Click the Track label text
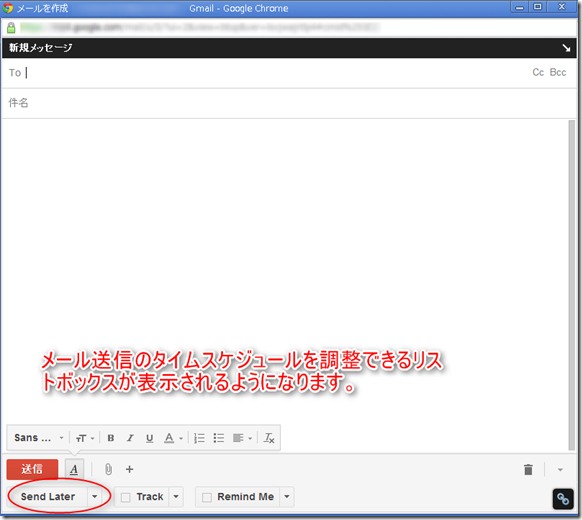The image size is (582, 520). click(150, 497)
